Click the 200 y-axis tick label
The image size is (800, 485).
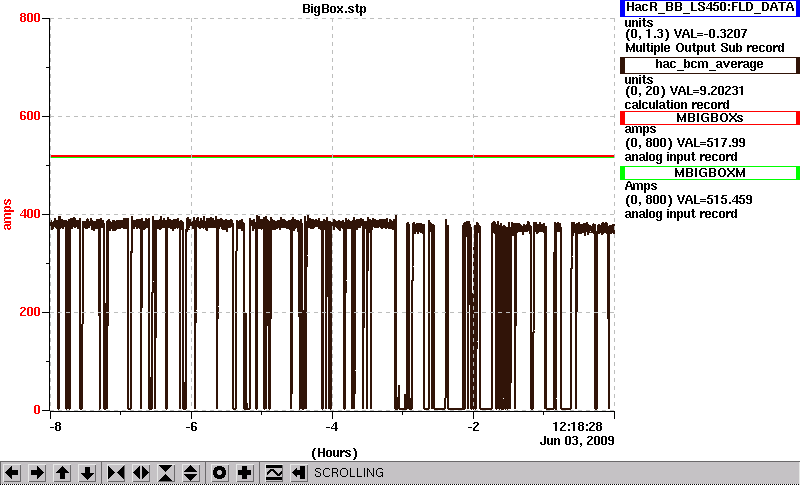tap(30, 312)
